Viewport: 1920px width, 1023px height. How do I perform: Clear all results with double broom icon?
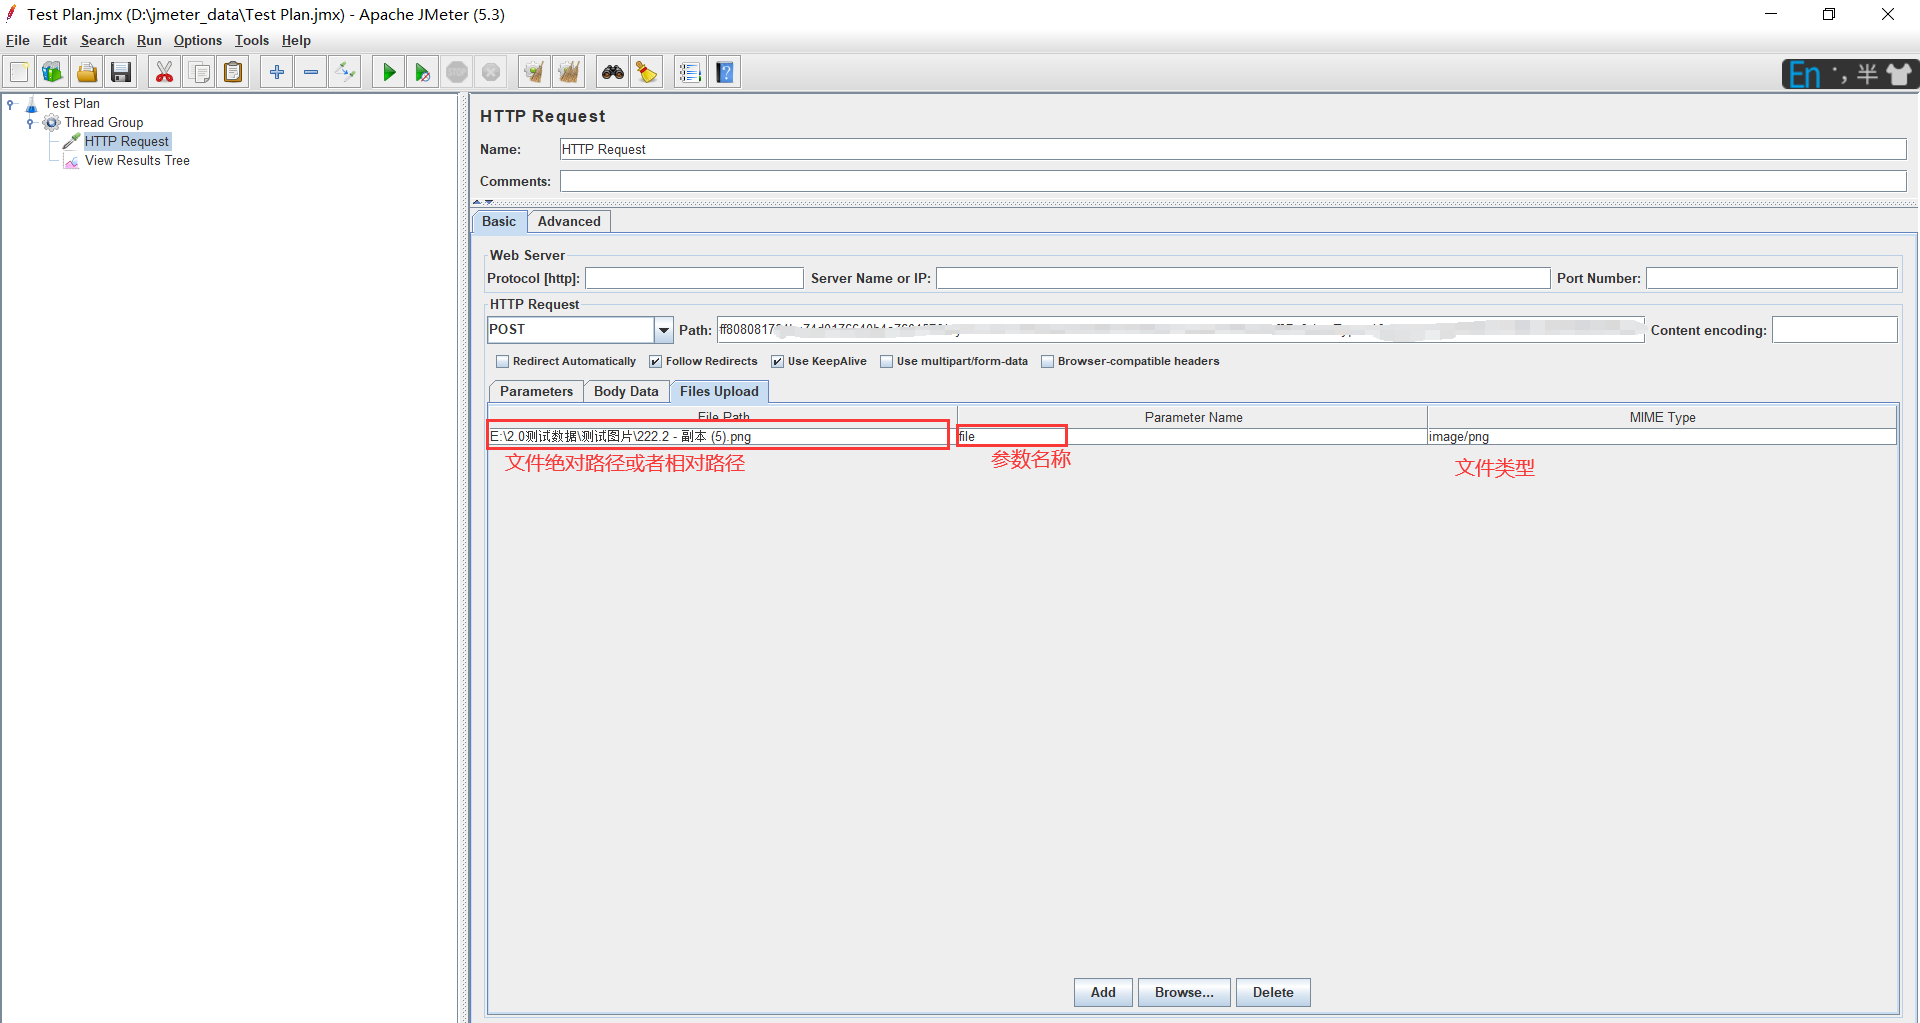pyautogui.click(x=569, y=72)
